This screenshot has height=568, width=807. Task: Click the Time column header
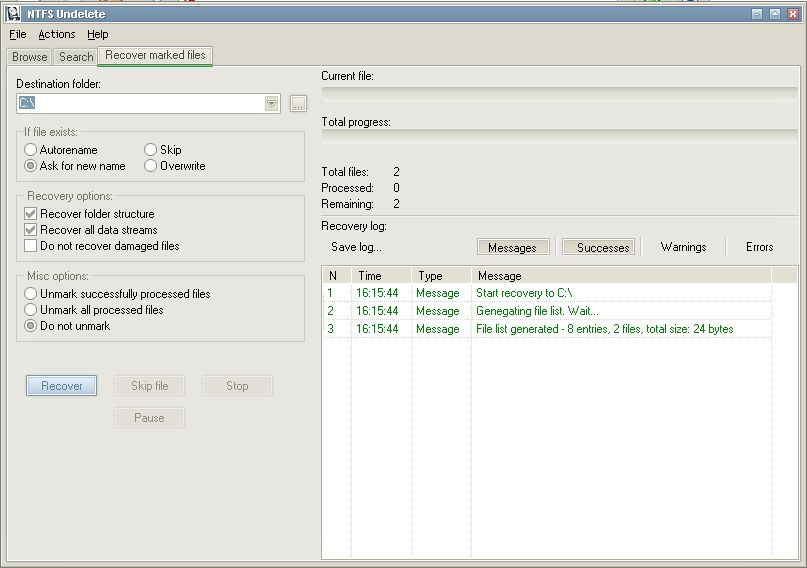(x=381, y=276)
